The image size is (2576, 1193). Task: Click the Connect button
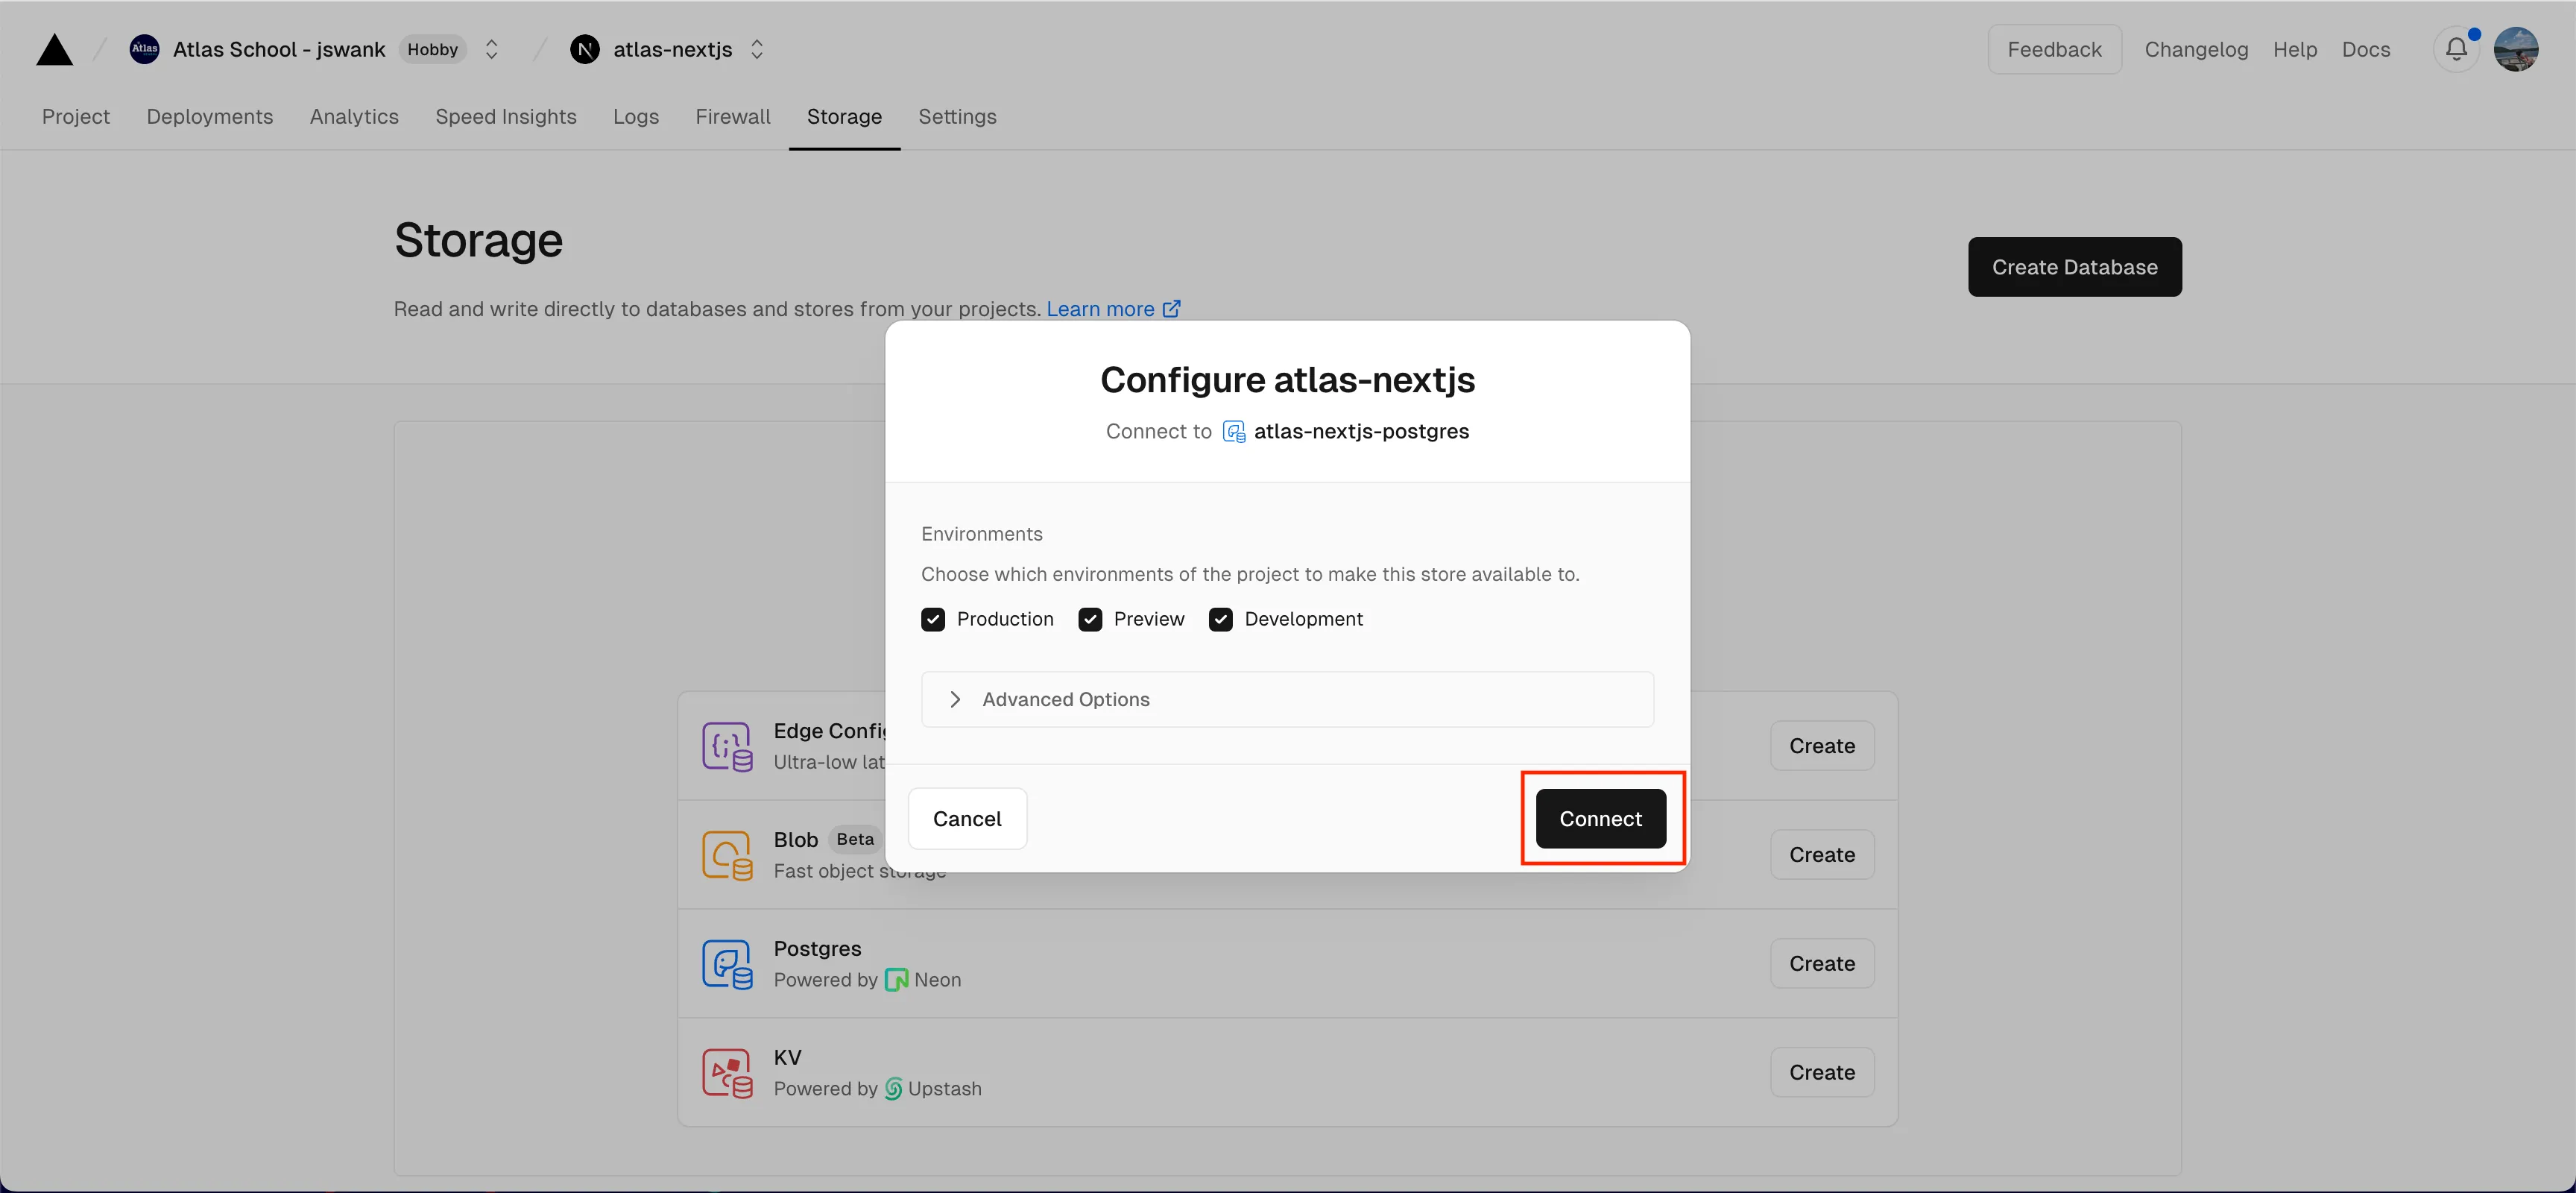pyautogui.click(x=1600, y=819)
